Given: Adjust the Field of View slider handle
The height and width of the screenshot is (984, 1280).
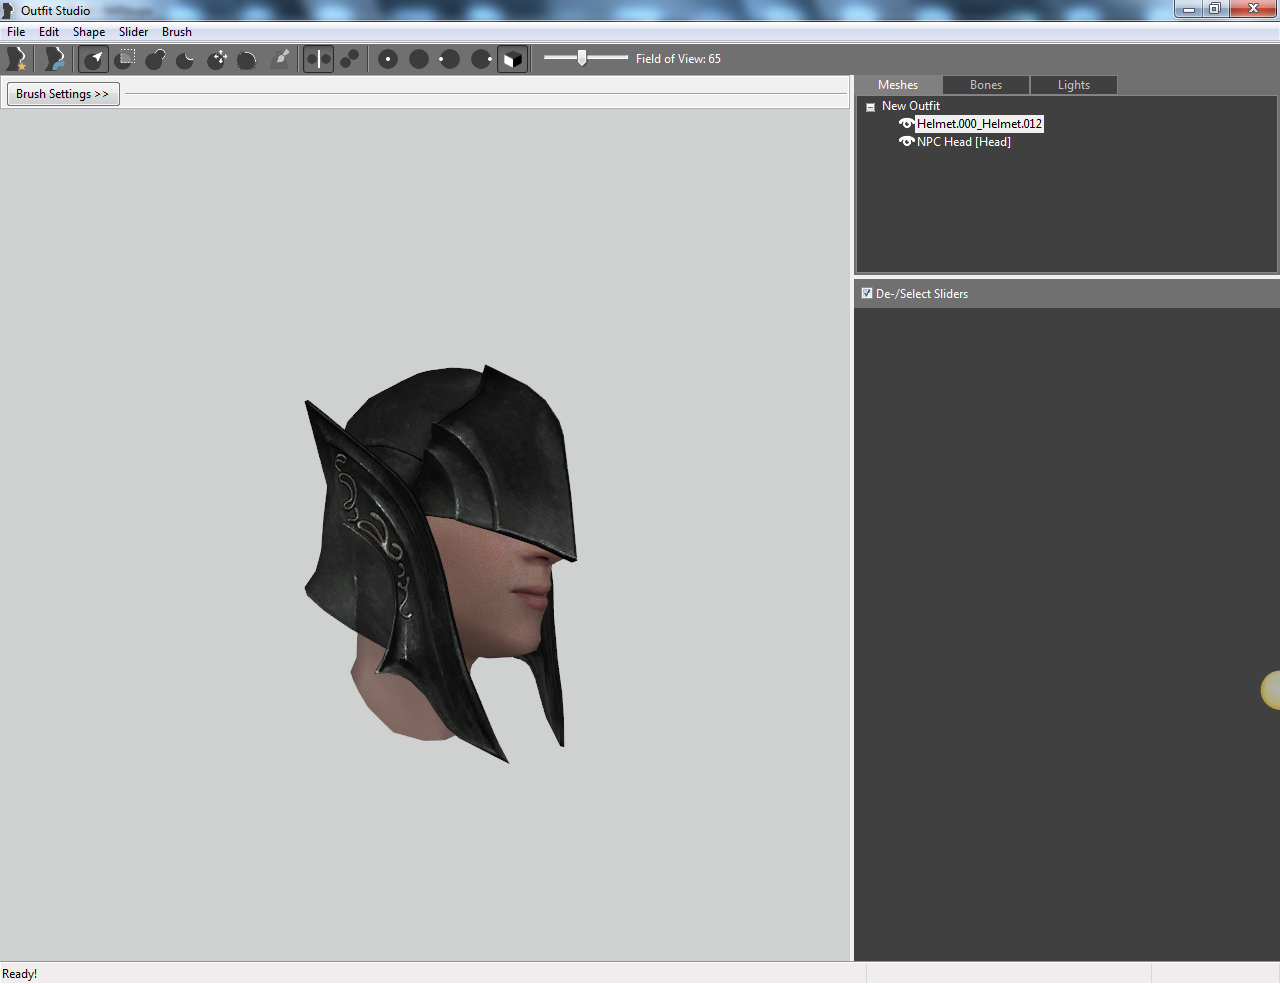Looking at the screenshot, I should (582, 58).
